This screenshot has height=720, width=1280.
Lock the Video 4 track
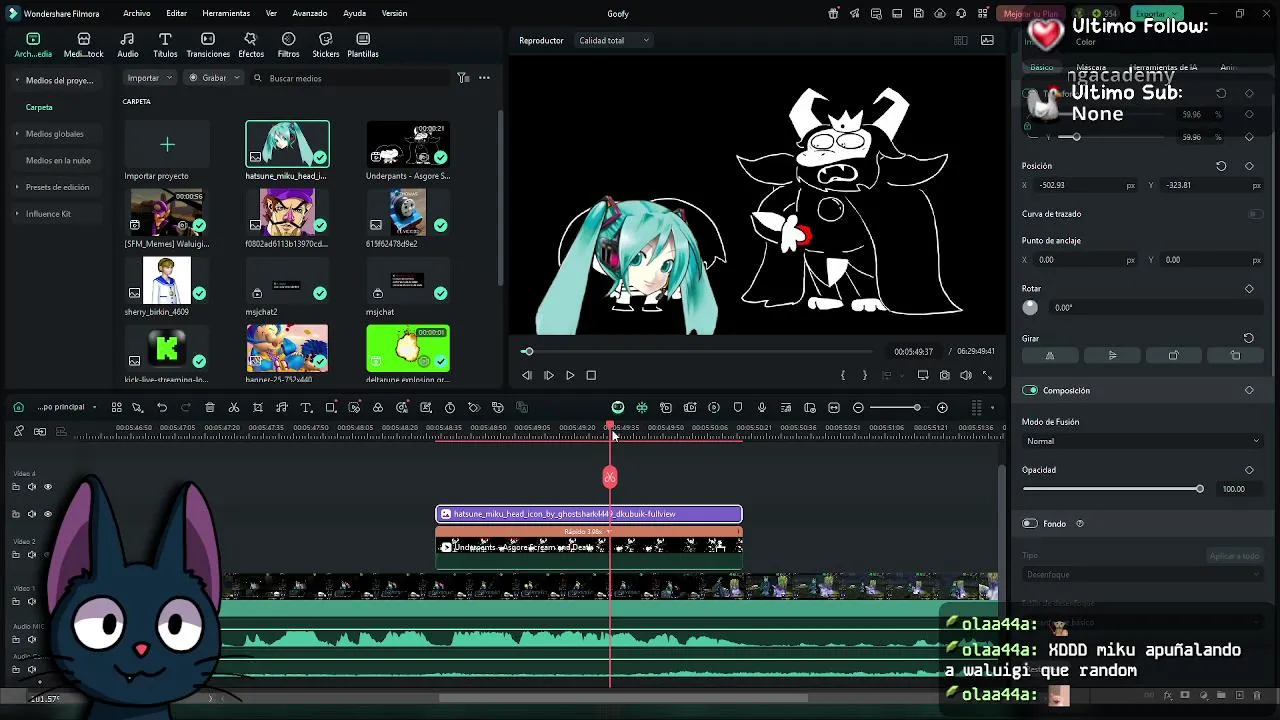[15, 487]
